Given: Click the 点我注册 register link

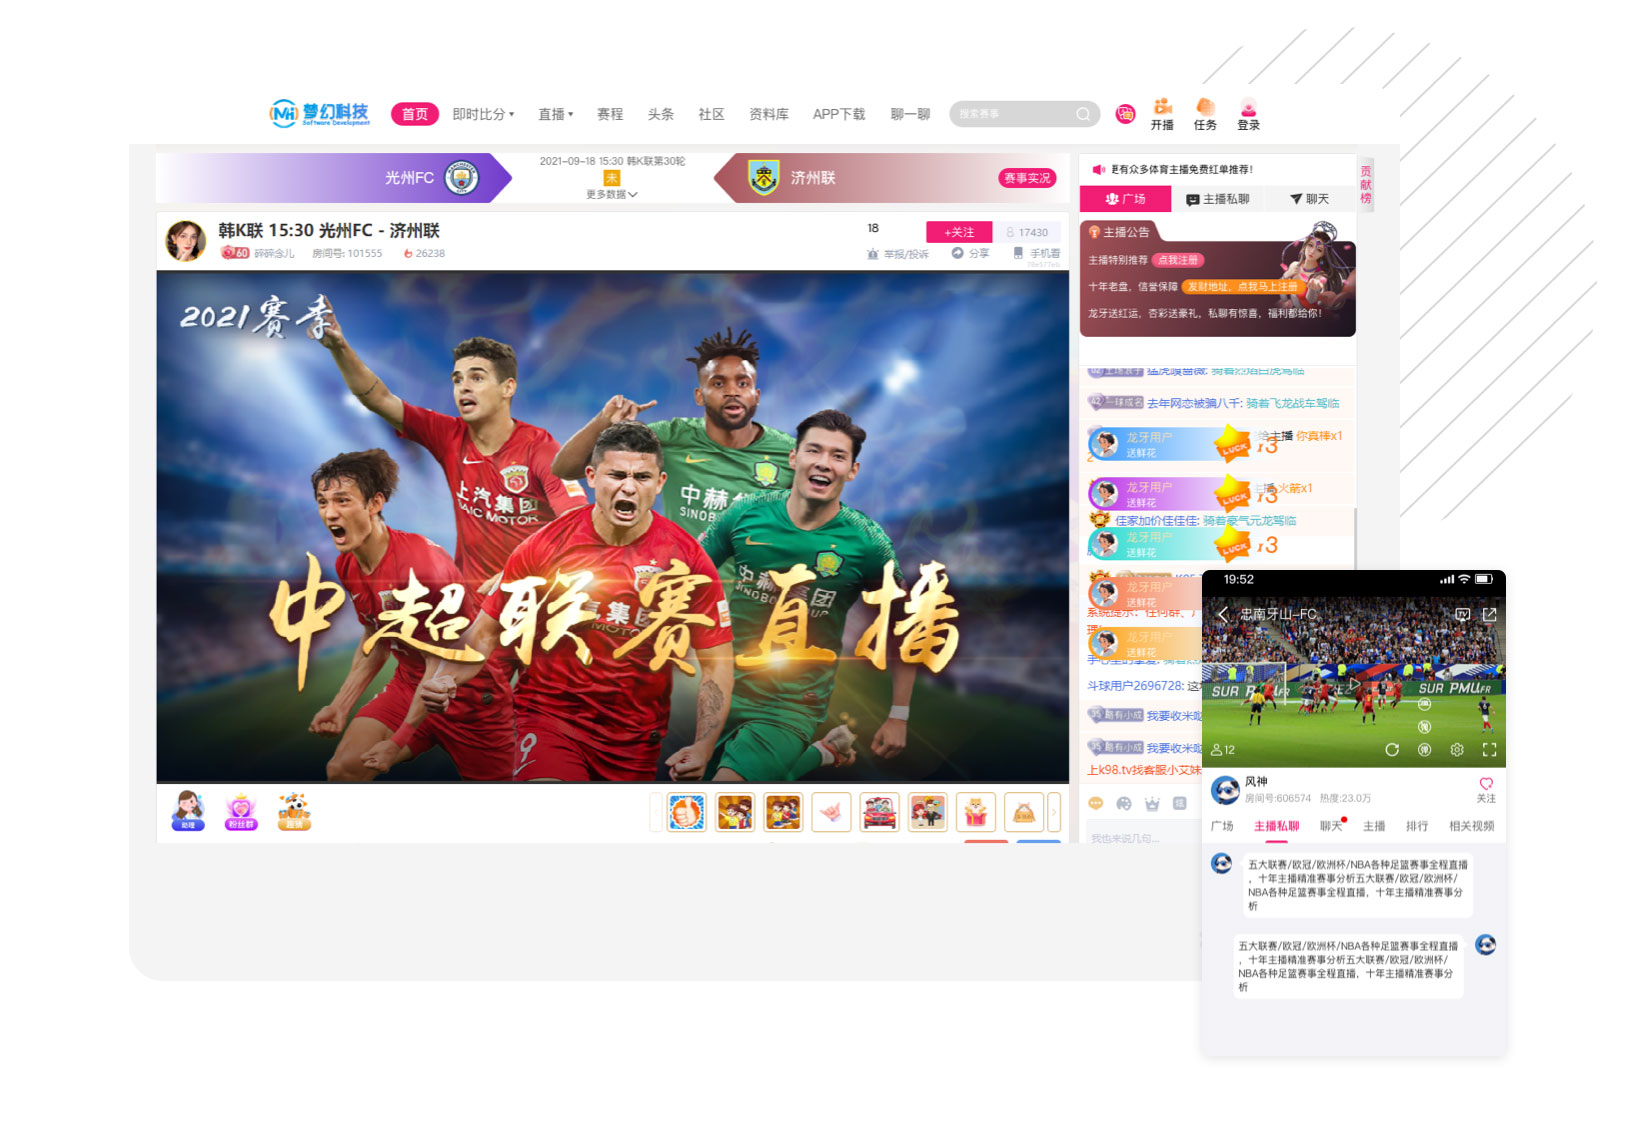Looking at the screenshot, I should 1178,260.
